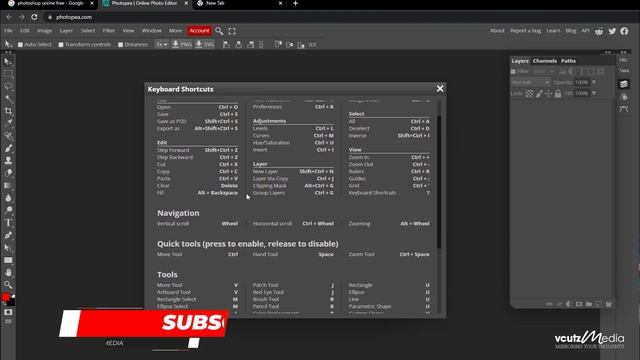Select the Rectangle shape tool
The height and width of the screenshot is (360, 640).
[8, 260]
